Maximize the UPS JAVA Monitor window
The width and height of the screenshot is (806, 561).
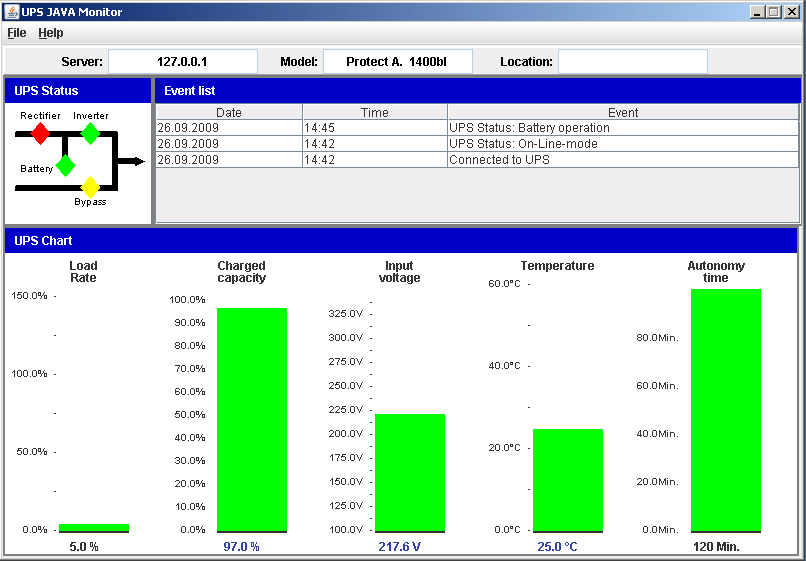(x=774, y=11)
